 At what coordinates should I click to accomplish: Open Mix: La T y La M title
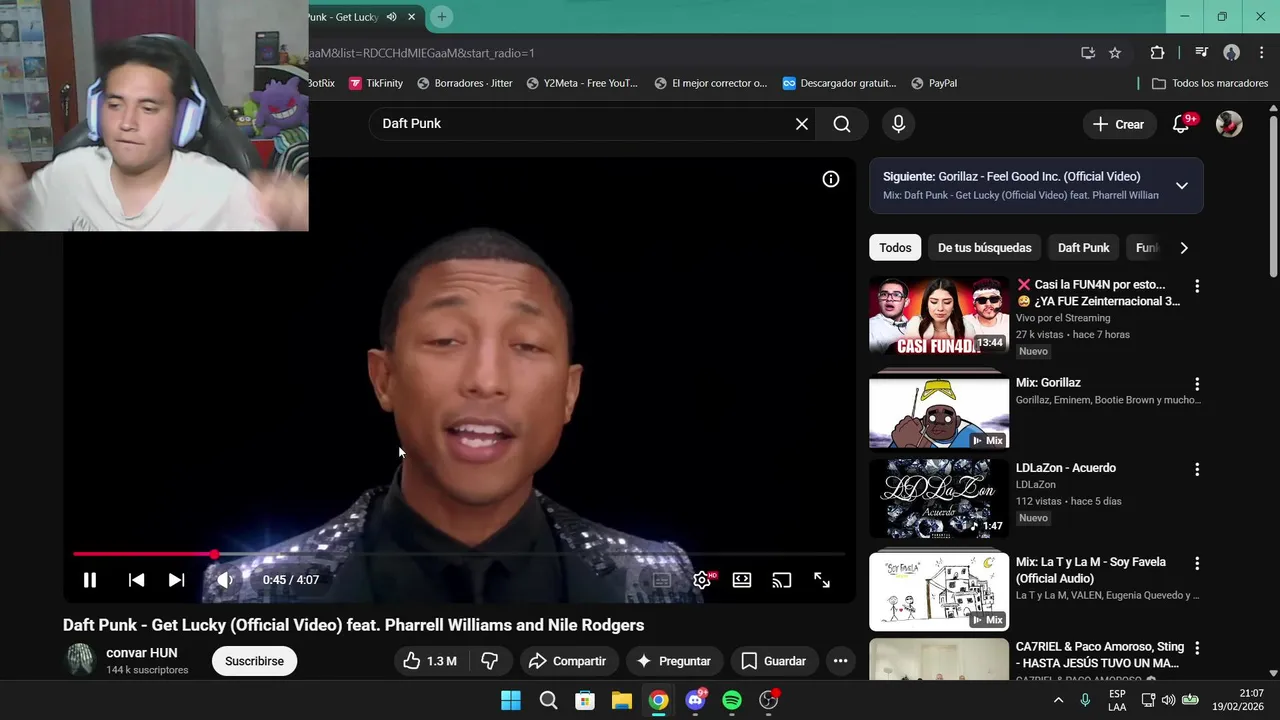(1091, 570)
